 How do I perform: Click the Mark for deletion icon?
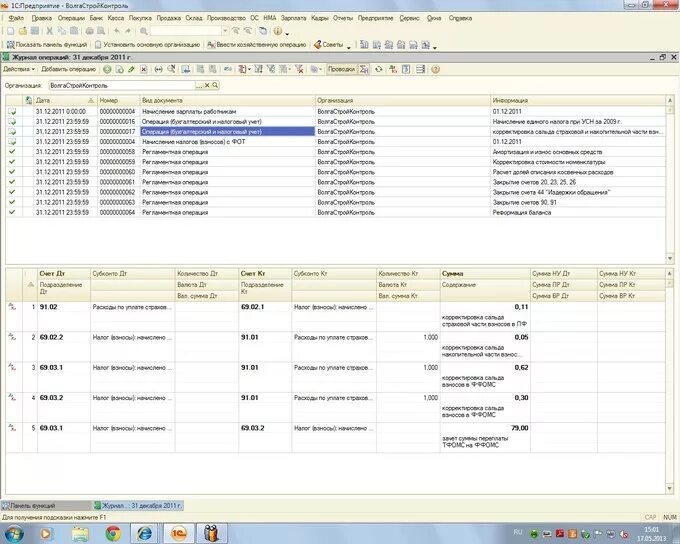(x=144, y=69)
